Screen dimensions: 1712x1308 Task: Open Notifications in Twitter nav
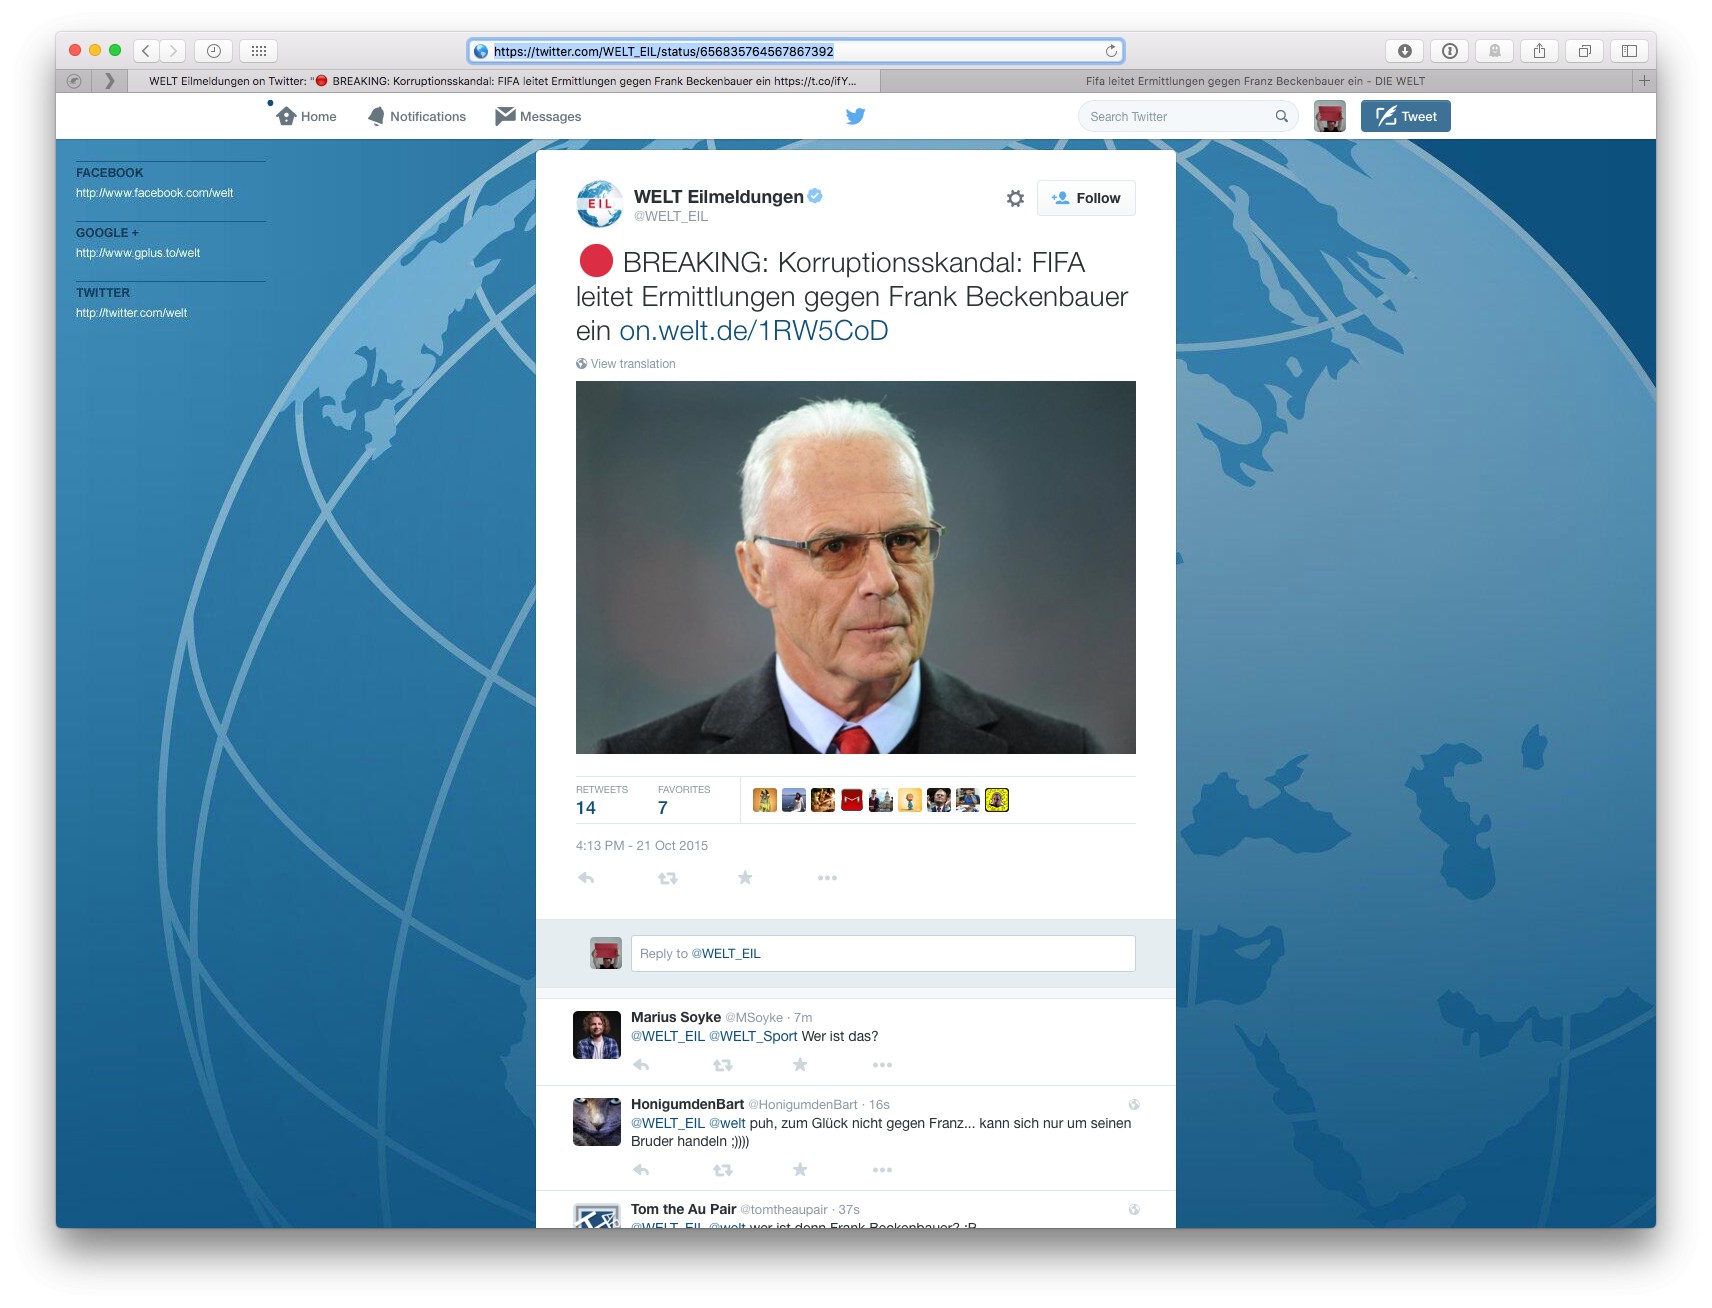[x=417, y=116]
